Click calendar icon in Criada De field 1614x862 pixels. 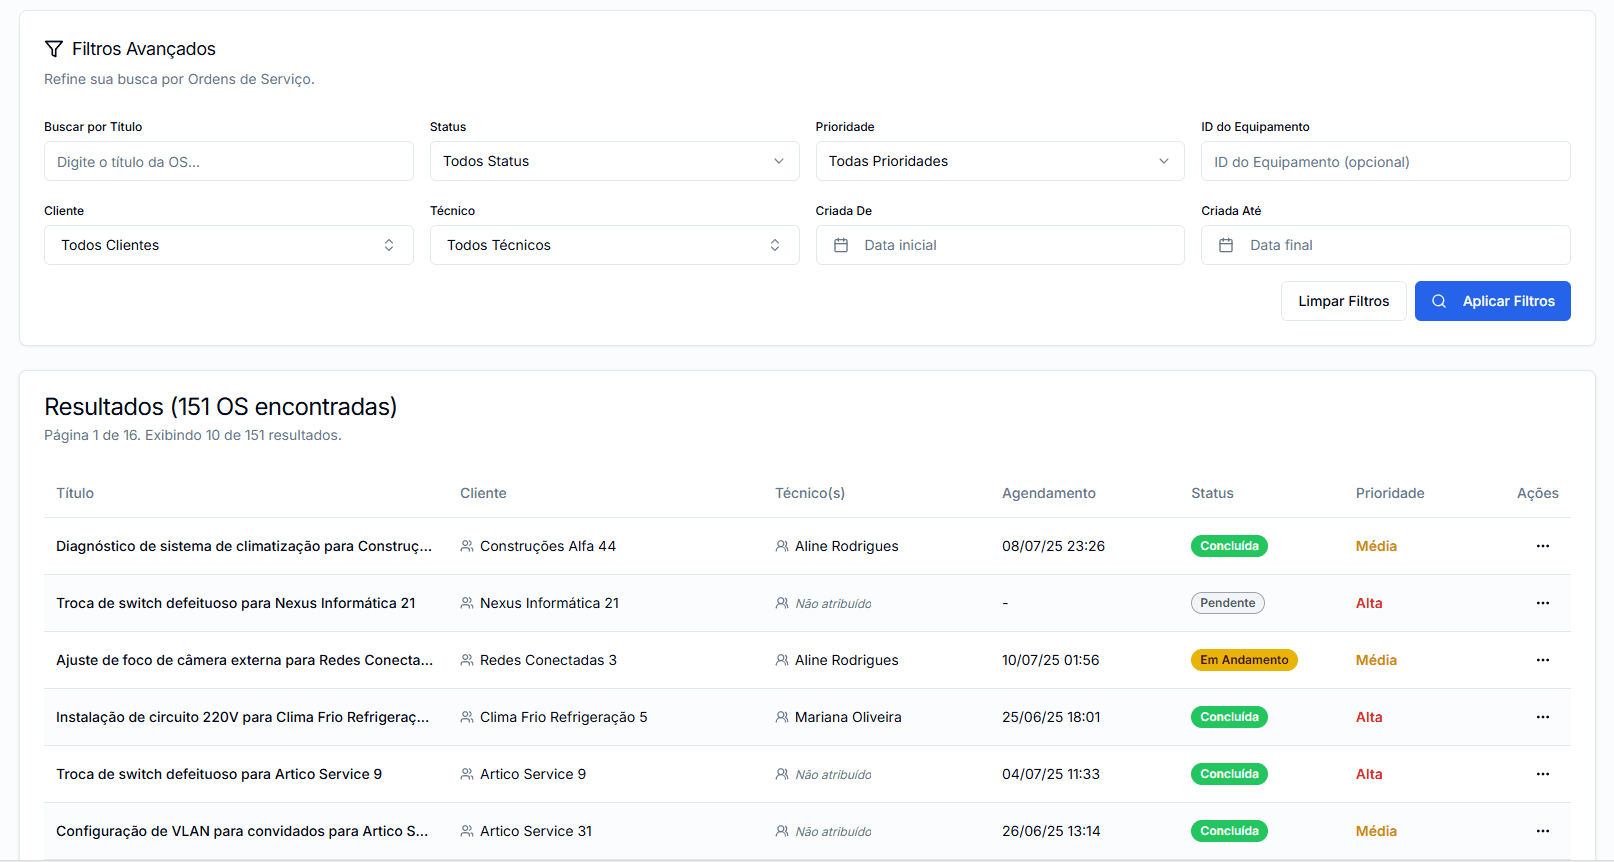pos(841,245)
